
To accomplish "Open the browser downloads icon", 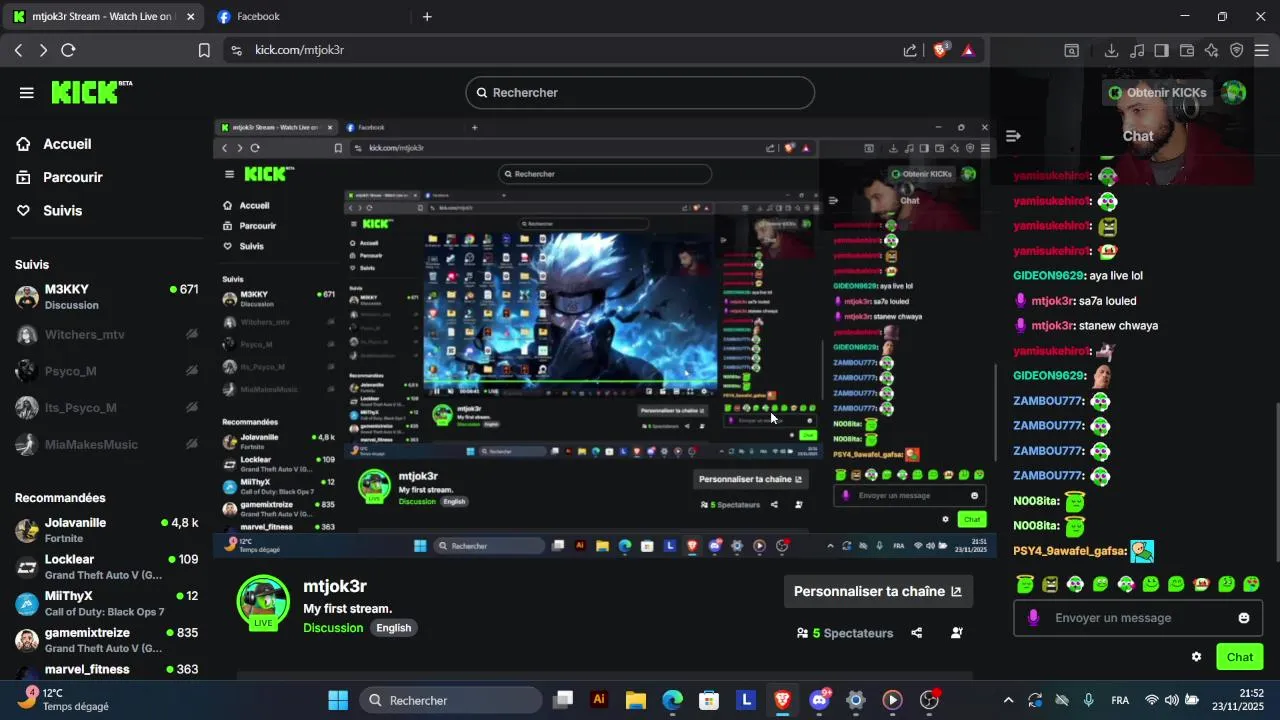I will point(1111,50).
